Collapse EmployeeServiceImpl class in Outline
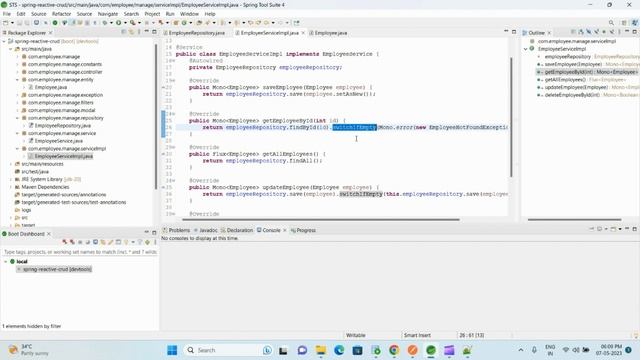 tap(526, 49)
